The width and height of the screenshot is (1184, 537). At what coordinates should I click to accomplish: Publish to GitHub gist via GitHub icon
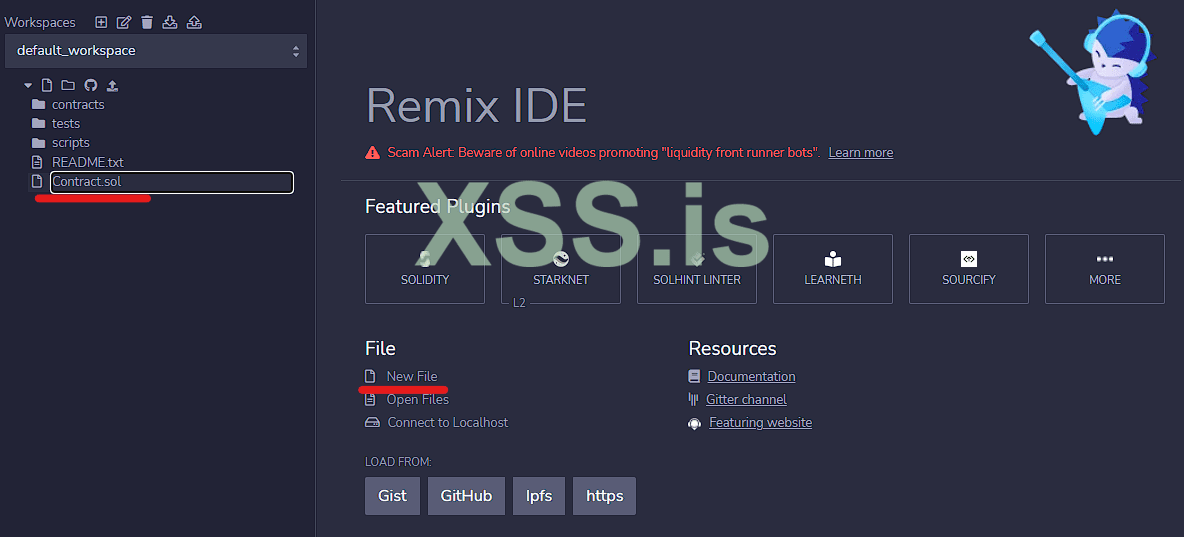(91, 85)
